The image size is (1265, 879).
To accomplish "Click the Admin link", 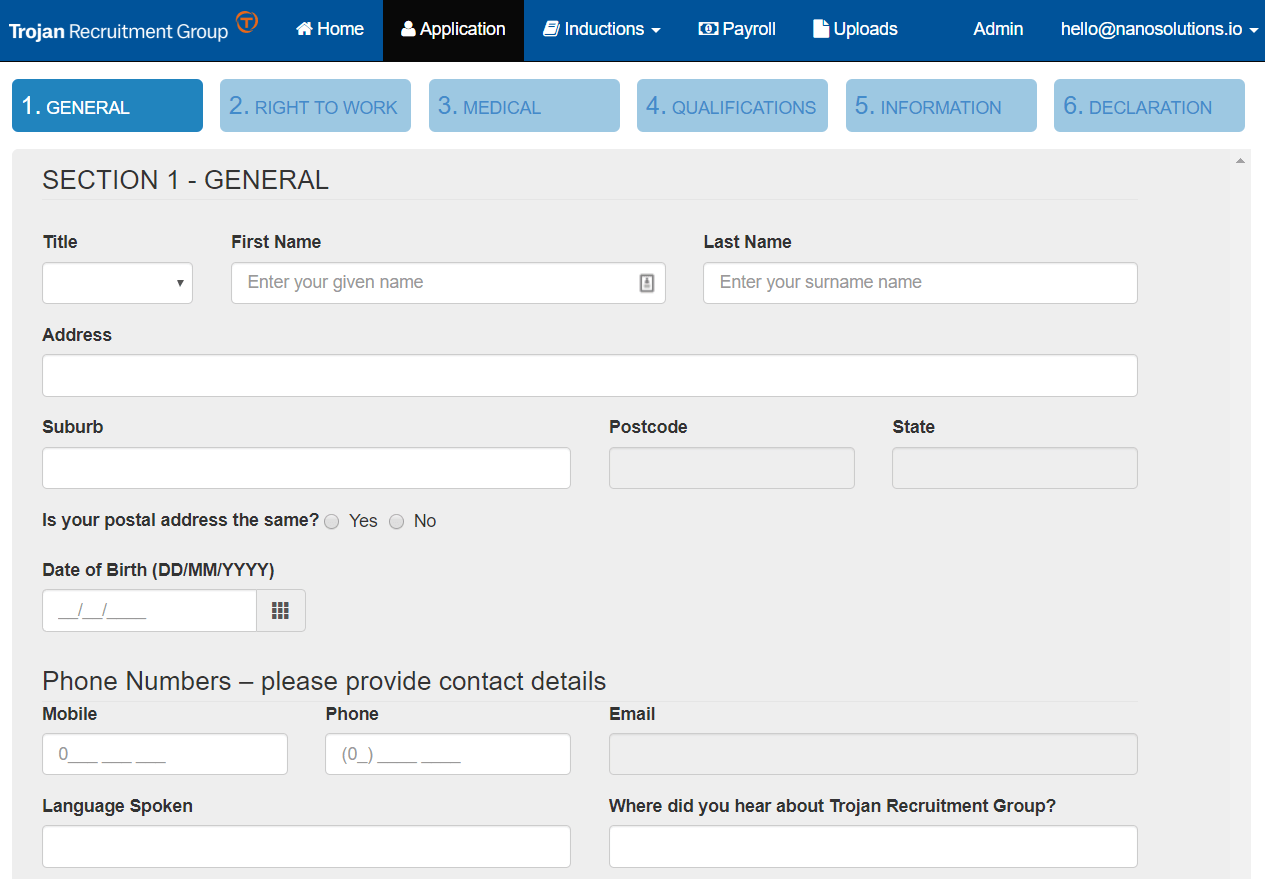I will click(998, 29).
